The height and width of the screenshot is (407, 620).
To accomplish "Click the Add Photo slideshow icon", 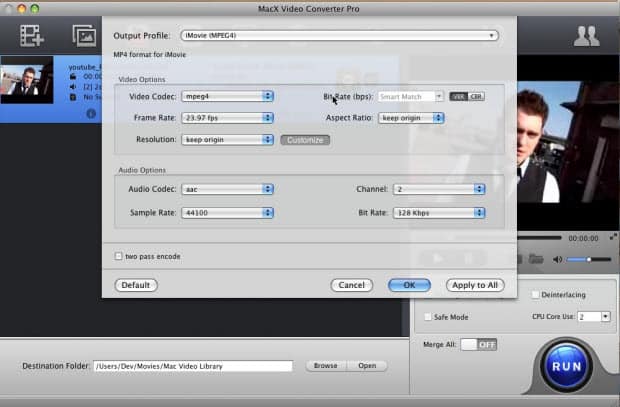I will (84, 36).
